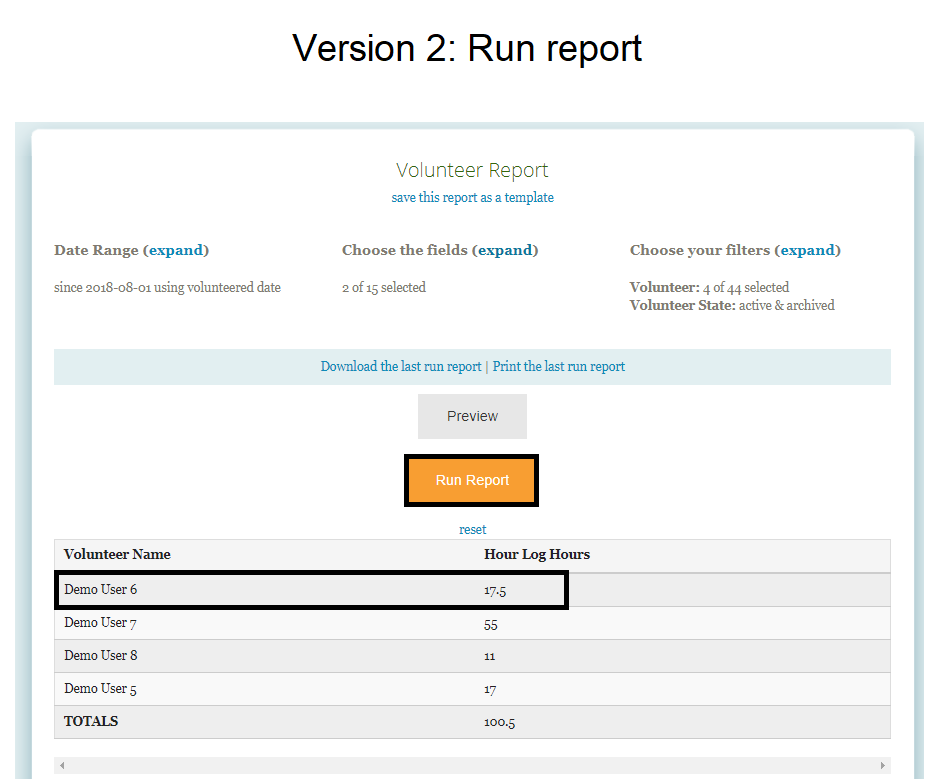Click the gray Preview button

[x=472, y=416]
